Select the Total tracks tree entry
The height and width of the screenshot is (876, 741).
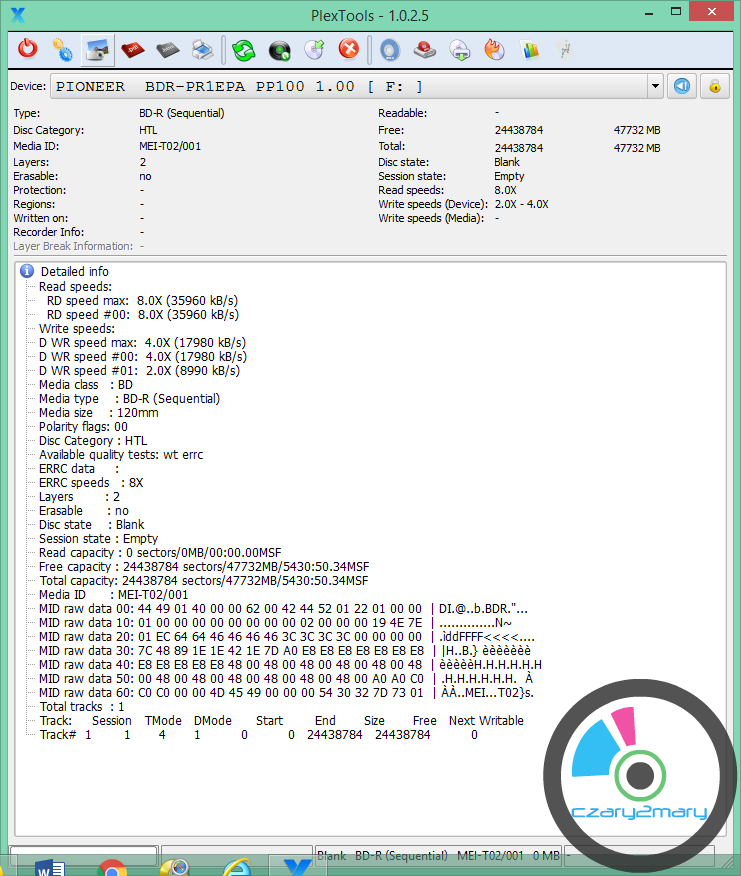[x=81, y=706]
